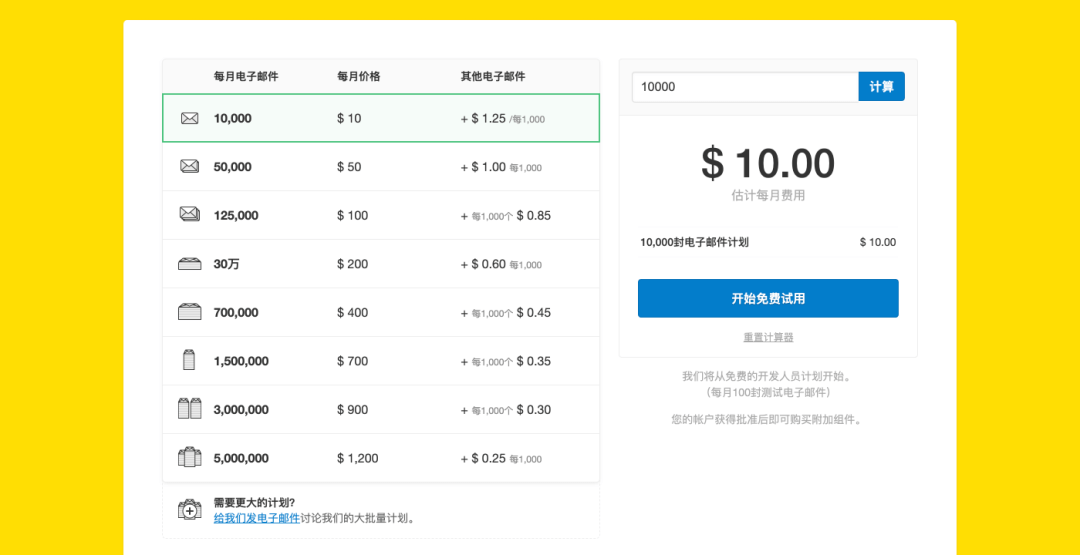Click the plus icon beside 需要更大的计划
The image size is (1080, 555).
(189, 510)
